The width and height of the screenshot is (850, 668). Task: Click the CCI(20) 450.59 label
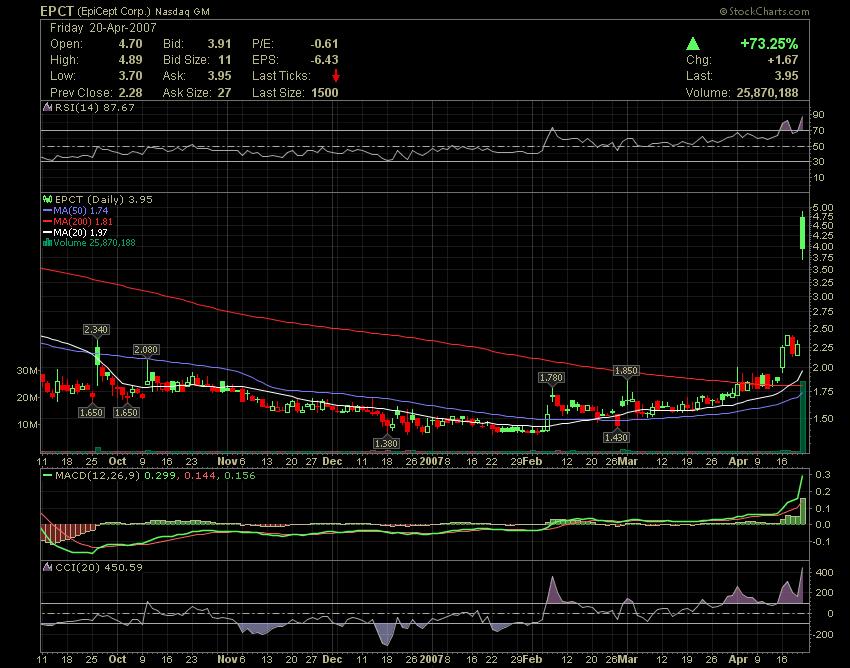[x=99, y=567]
